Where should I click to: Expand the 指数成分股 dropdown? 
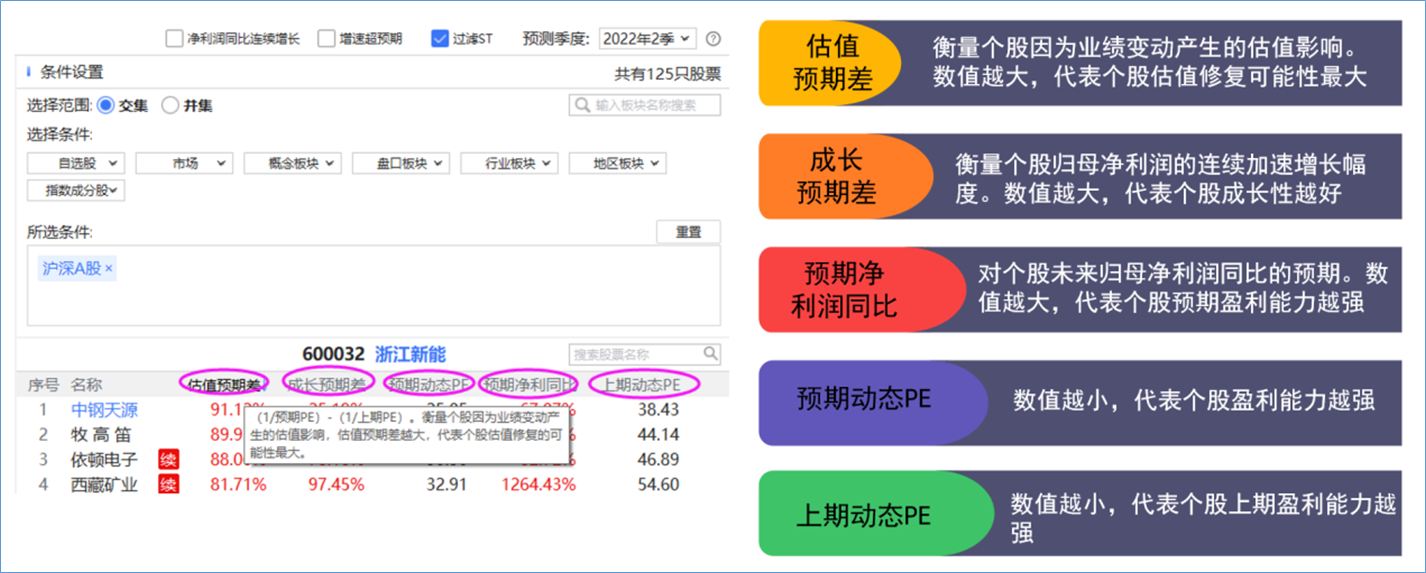click(75, 190)
